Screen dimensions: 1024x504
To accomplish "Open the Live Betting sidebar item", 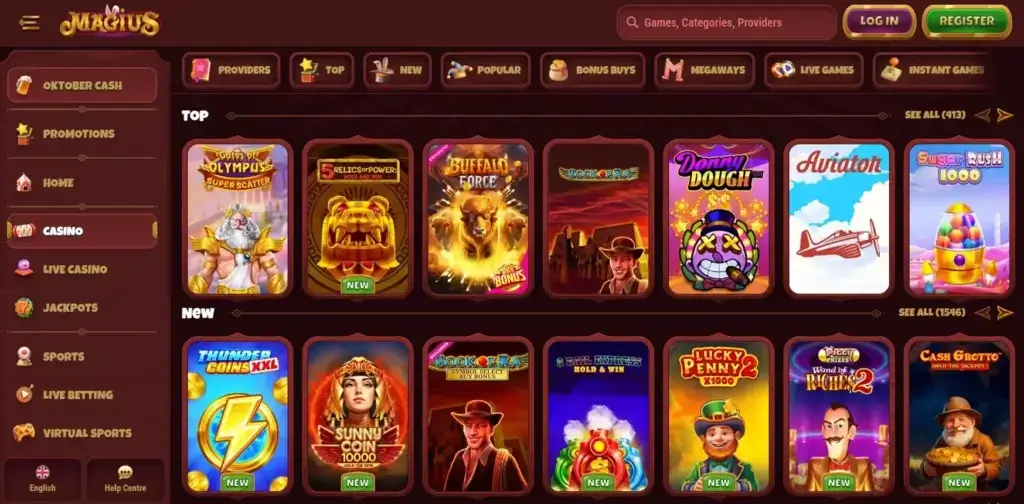I will click(82, 395).
